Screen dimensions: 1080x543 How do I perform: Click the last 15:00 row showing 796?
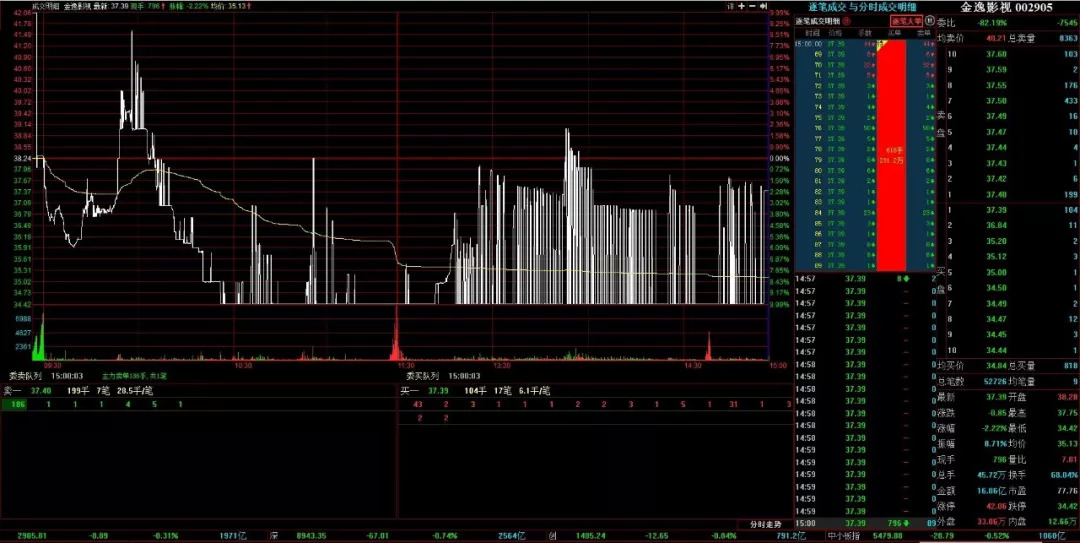[866, 523]
